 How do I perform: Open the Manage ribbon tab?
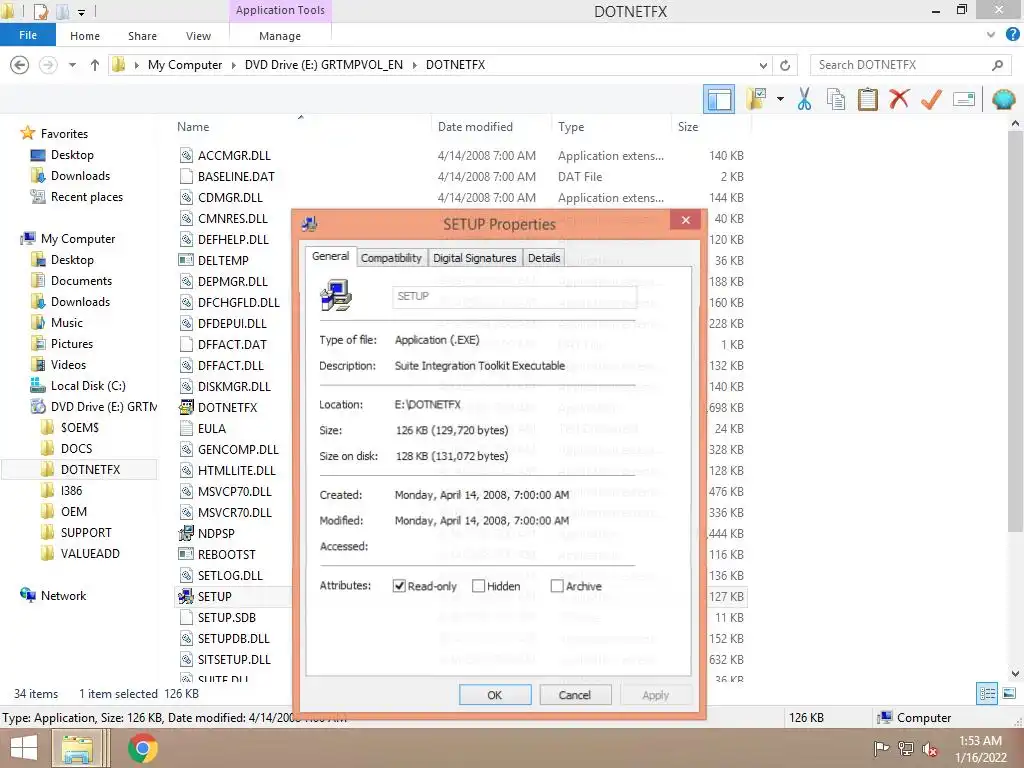[x=280, y=36]
